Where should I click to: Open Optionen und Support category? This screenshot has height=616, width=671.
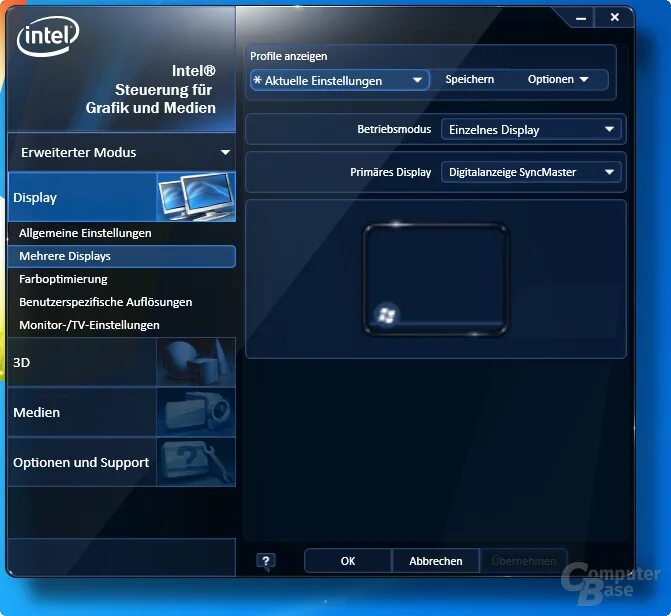click(122, 462)
